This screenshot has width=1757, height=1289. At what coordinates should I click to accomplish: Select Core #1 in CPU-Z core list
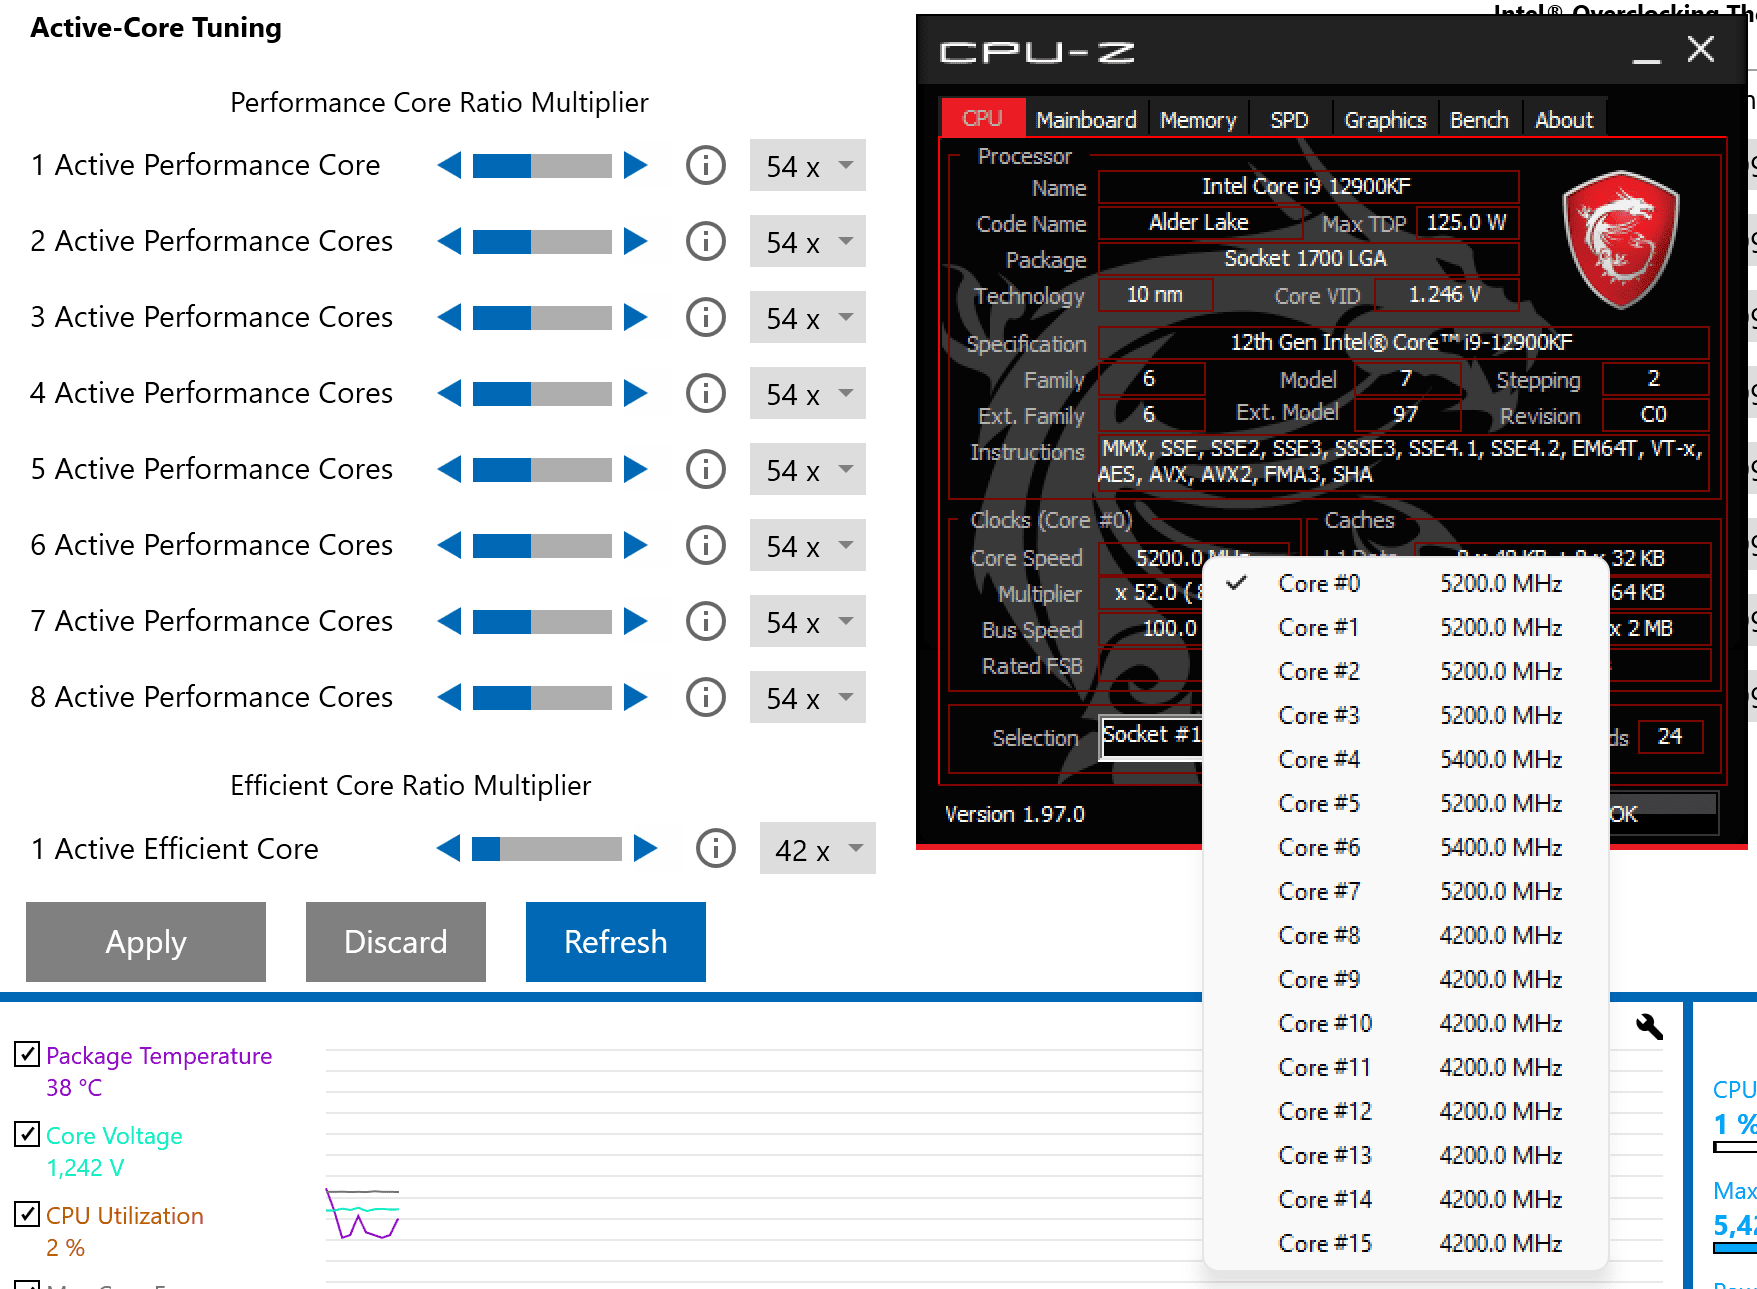point(1406,627)
